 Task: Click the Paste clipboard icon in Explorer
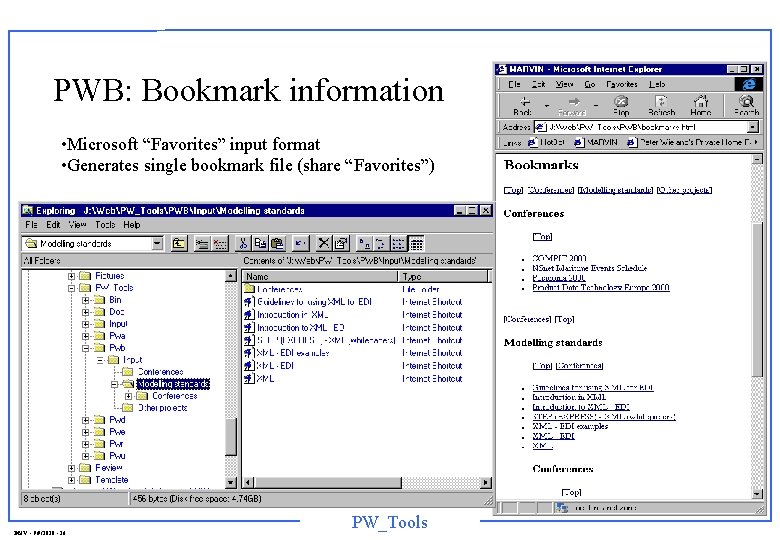coord(277,243)
